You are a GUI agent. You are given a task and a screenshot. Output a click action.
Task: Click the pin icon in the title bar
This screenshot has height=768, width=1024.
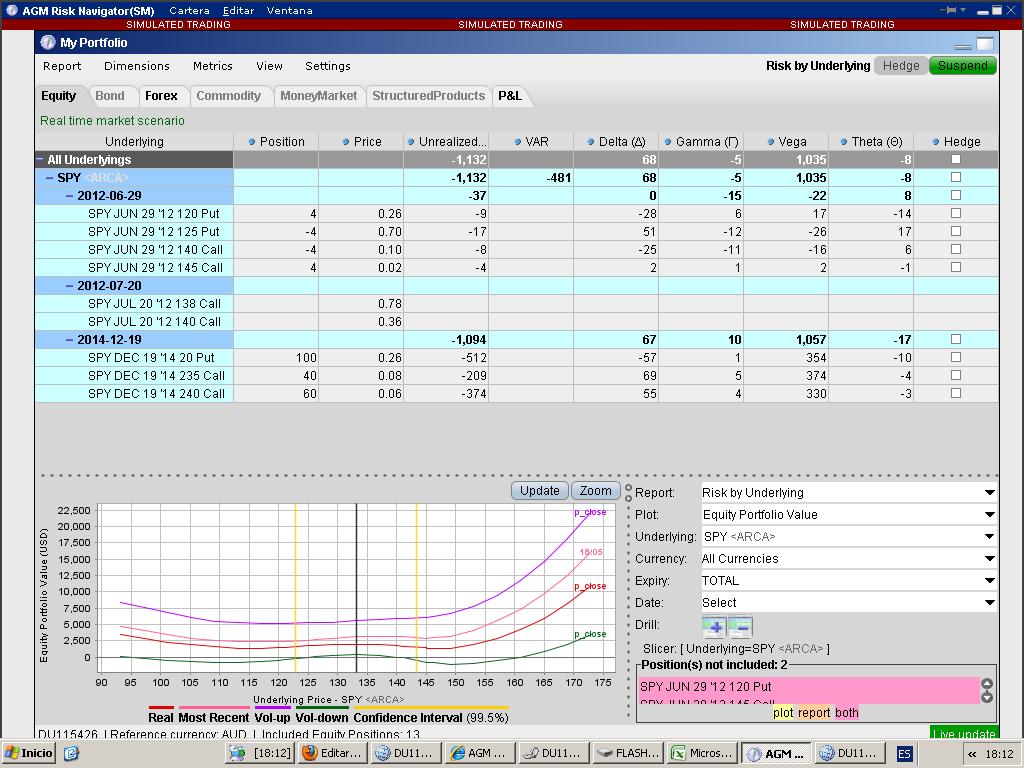coord(950,10)
